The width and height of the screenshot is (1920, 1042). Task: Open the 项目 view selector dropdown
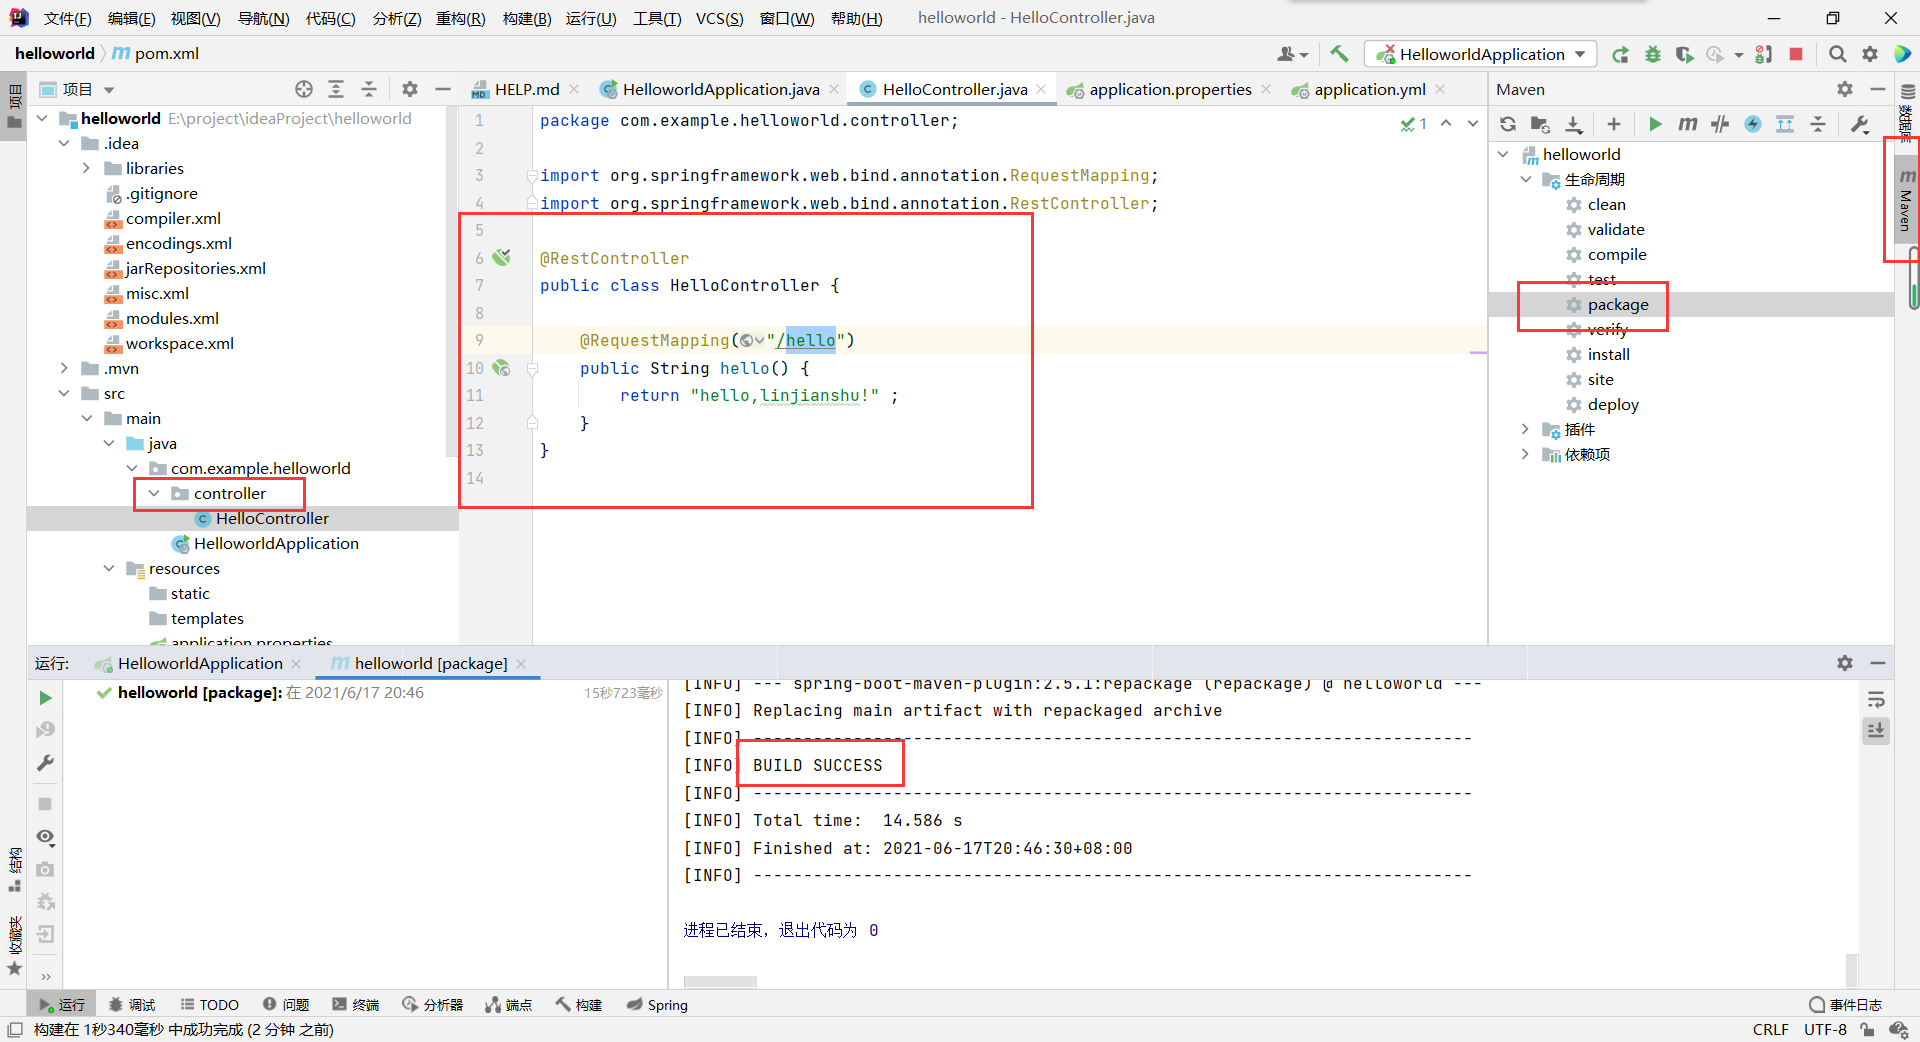coord(76,89)
